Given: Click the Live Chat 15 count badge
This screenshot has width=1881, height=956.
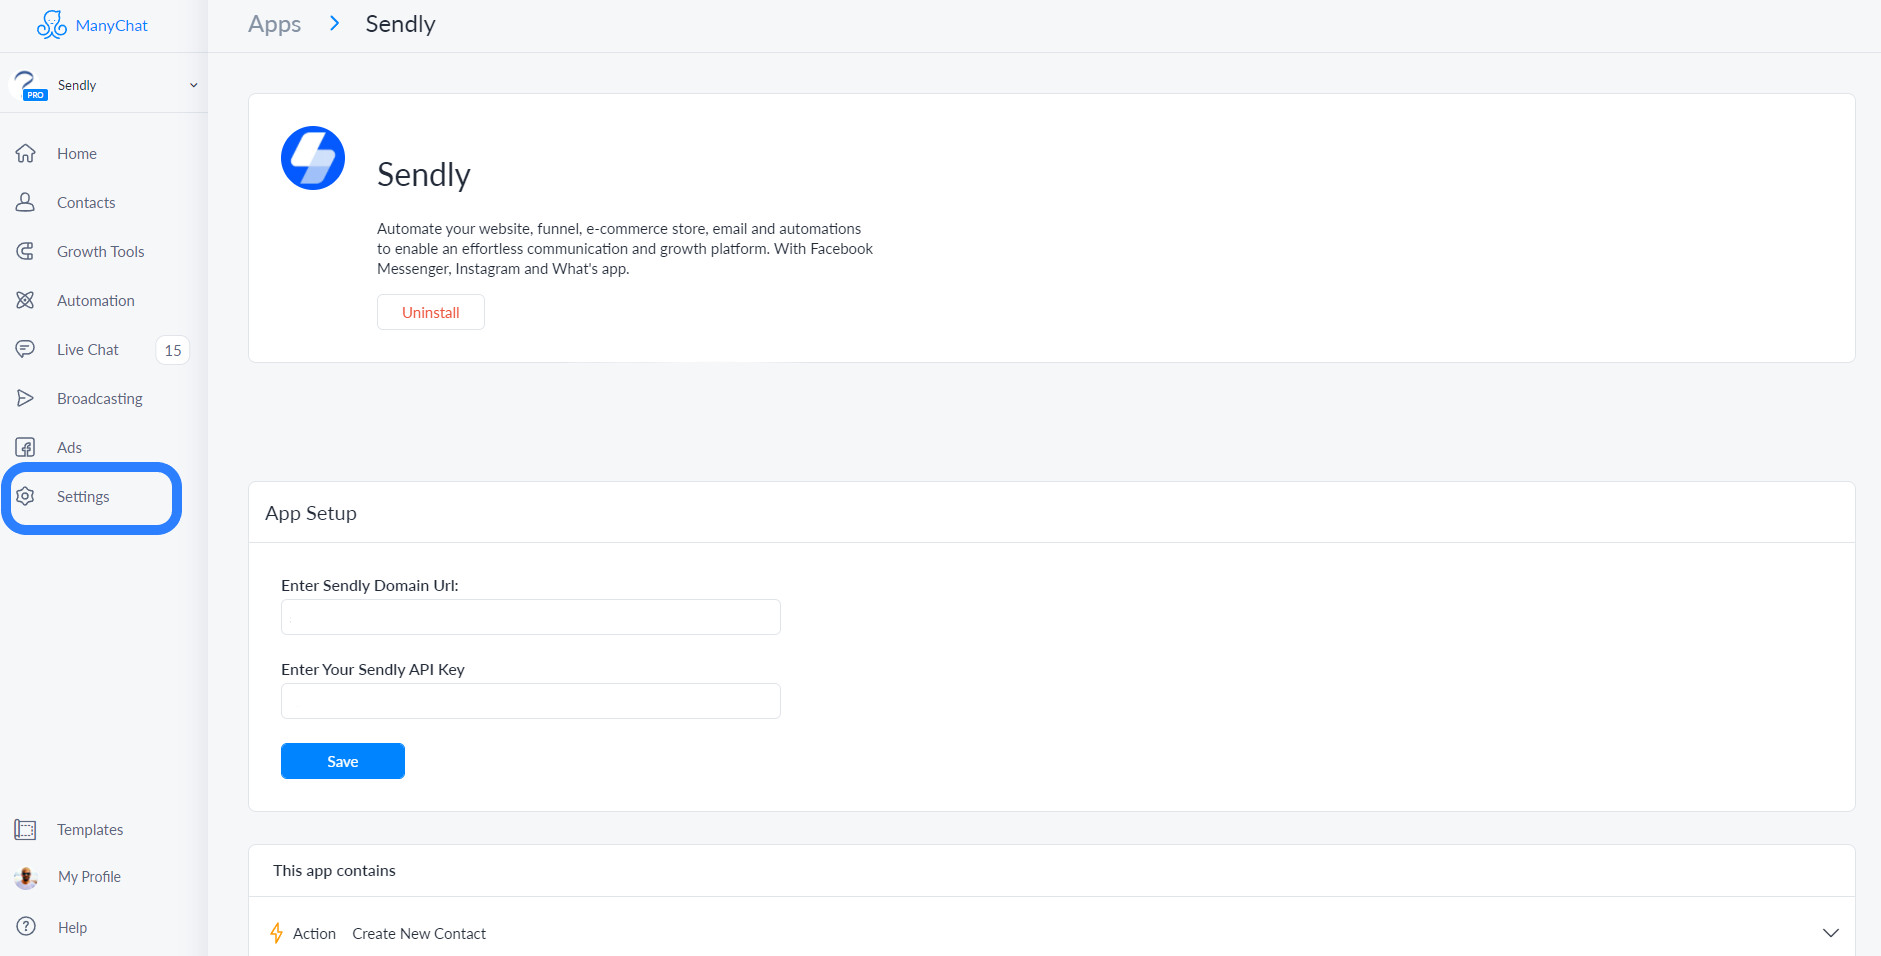Looking at the screenshot, I should [x=173, y=350].
